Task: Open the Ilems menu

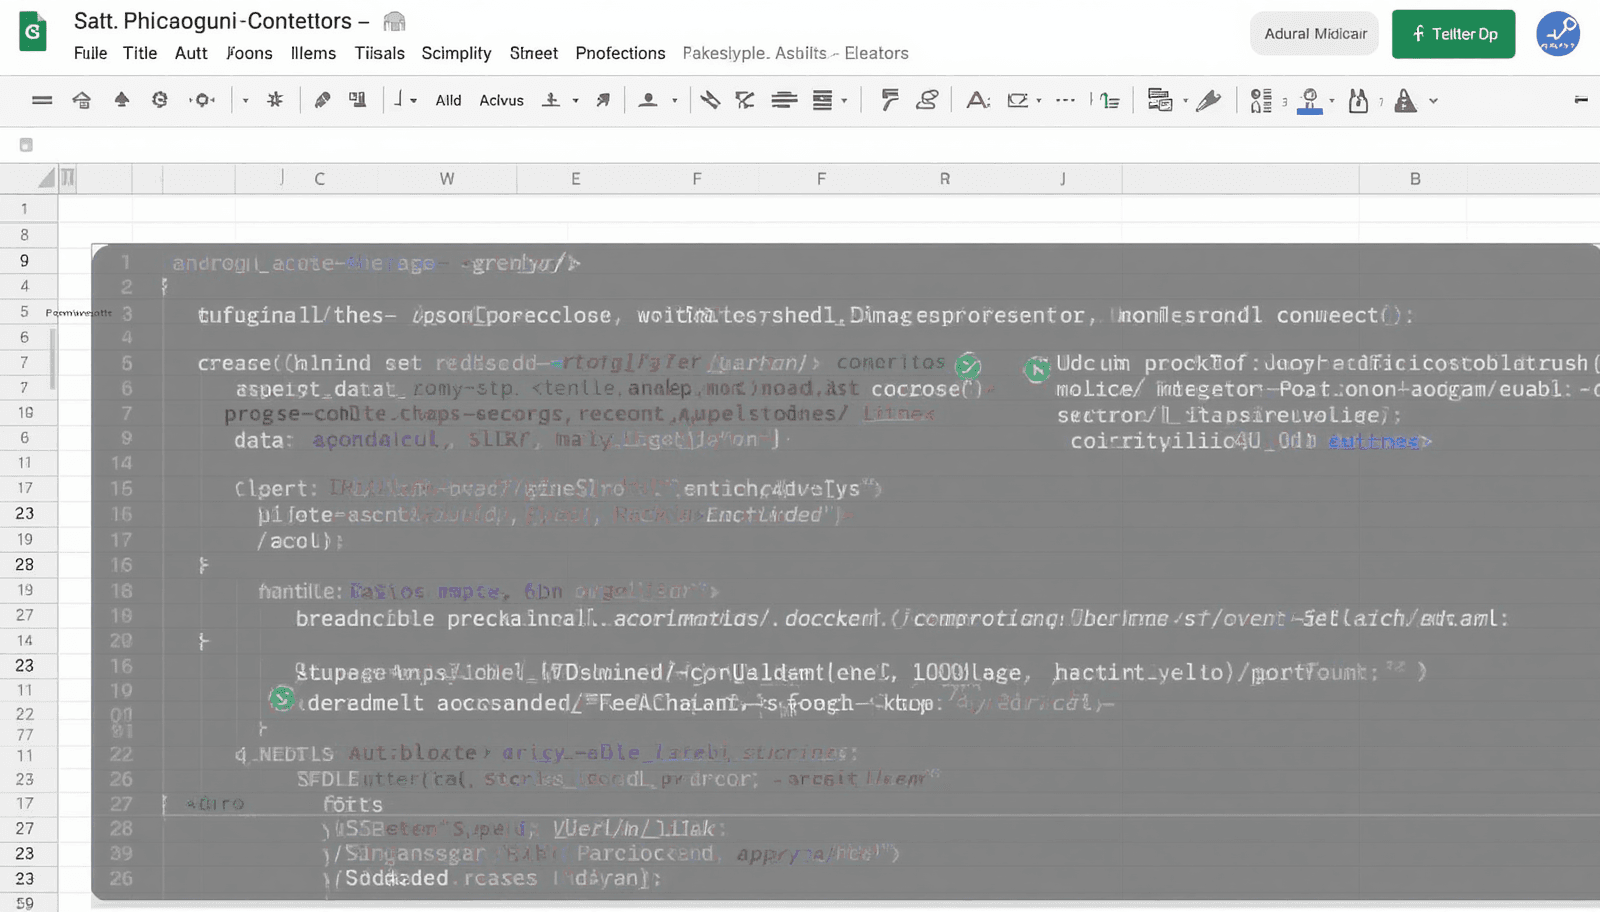Action: tap(313, 53)
